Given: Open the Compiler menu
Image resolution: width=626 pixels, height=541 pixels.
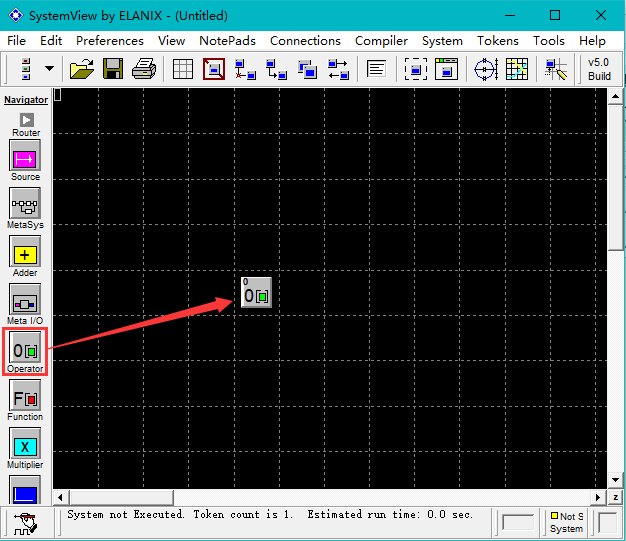Looking at the screenshot, I should (381, 41).
